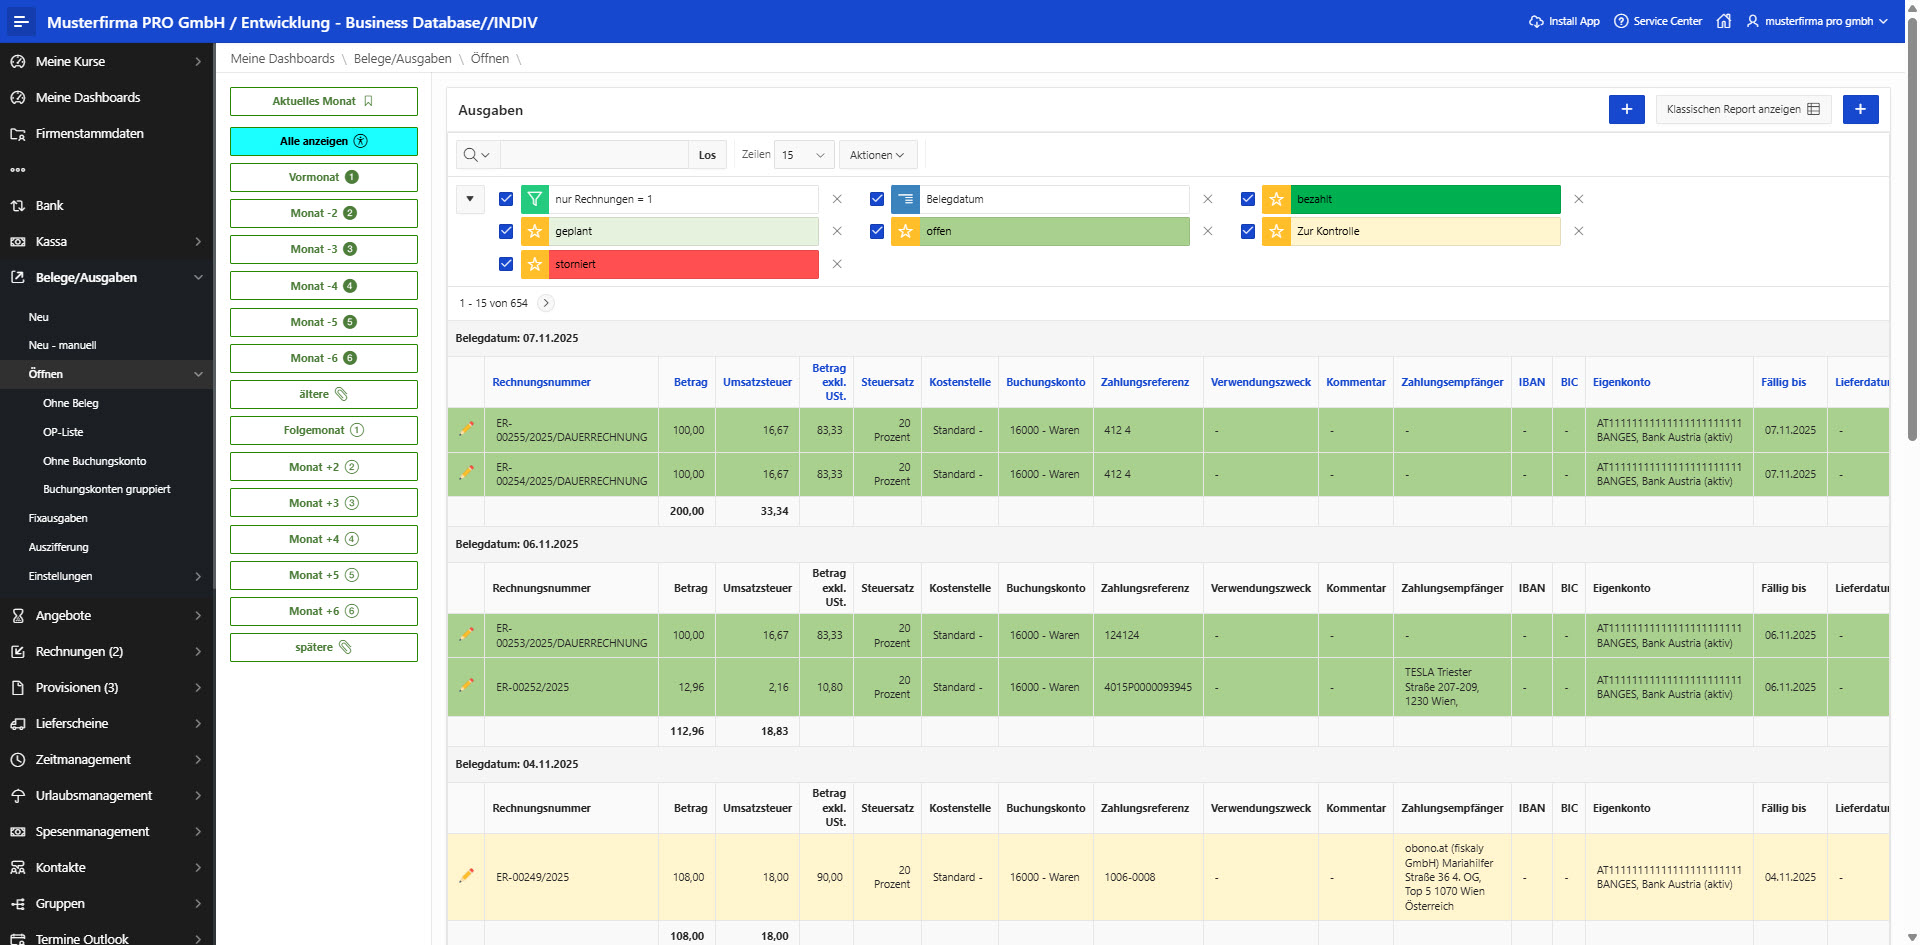
Task: Click Klassischen Report anzeigen button
Action: pos(1742,109)
